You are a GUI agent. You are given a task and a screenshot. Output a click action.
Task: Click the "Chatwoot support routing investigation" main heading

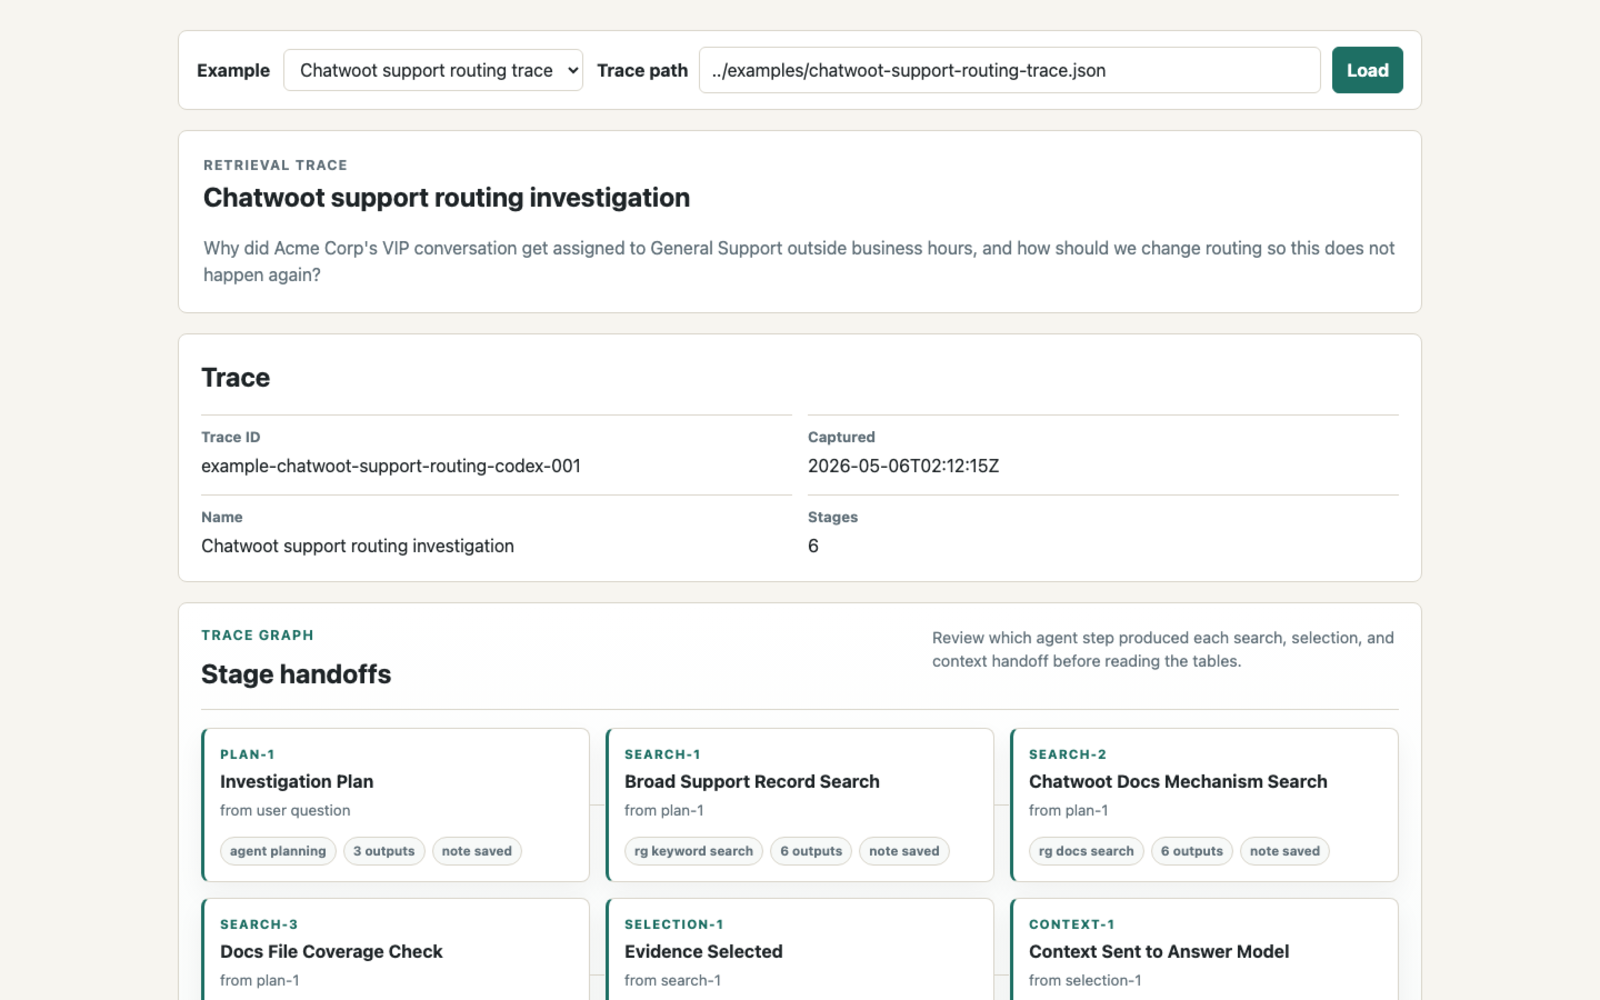(x=446, y=198)
